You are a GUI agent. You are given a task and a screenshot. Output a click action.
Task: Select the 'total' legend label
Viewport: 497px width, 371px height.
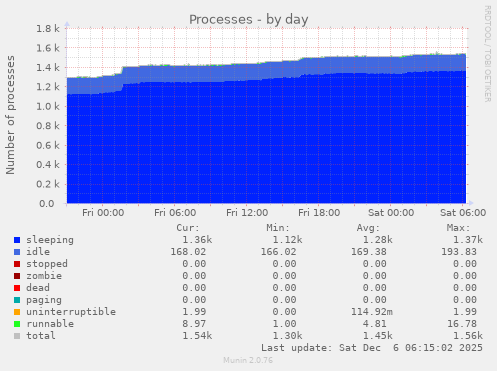point(41,336)
